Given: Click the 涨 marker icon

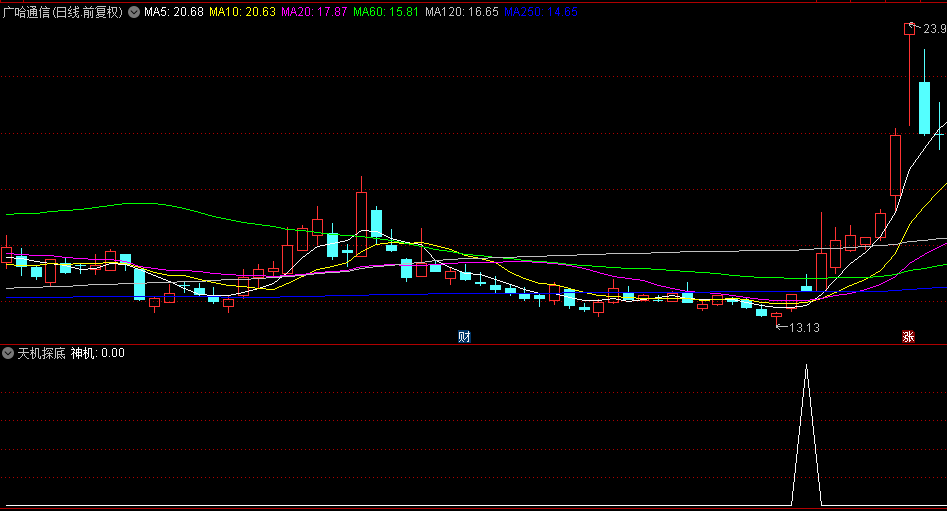Looking at the screenshot, I should click(x=908, y=336).
